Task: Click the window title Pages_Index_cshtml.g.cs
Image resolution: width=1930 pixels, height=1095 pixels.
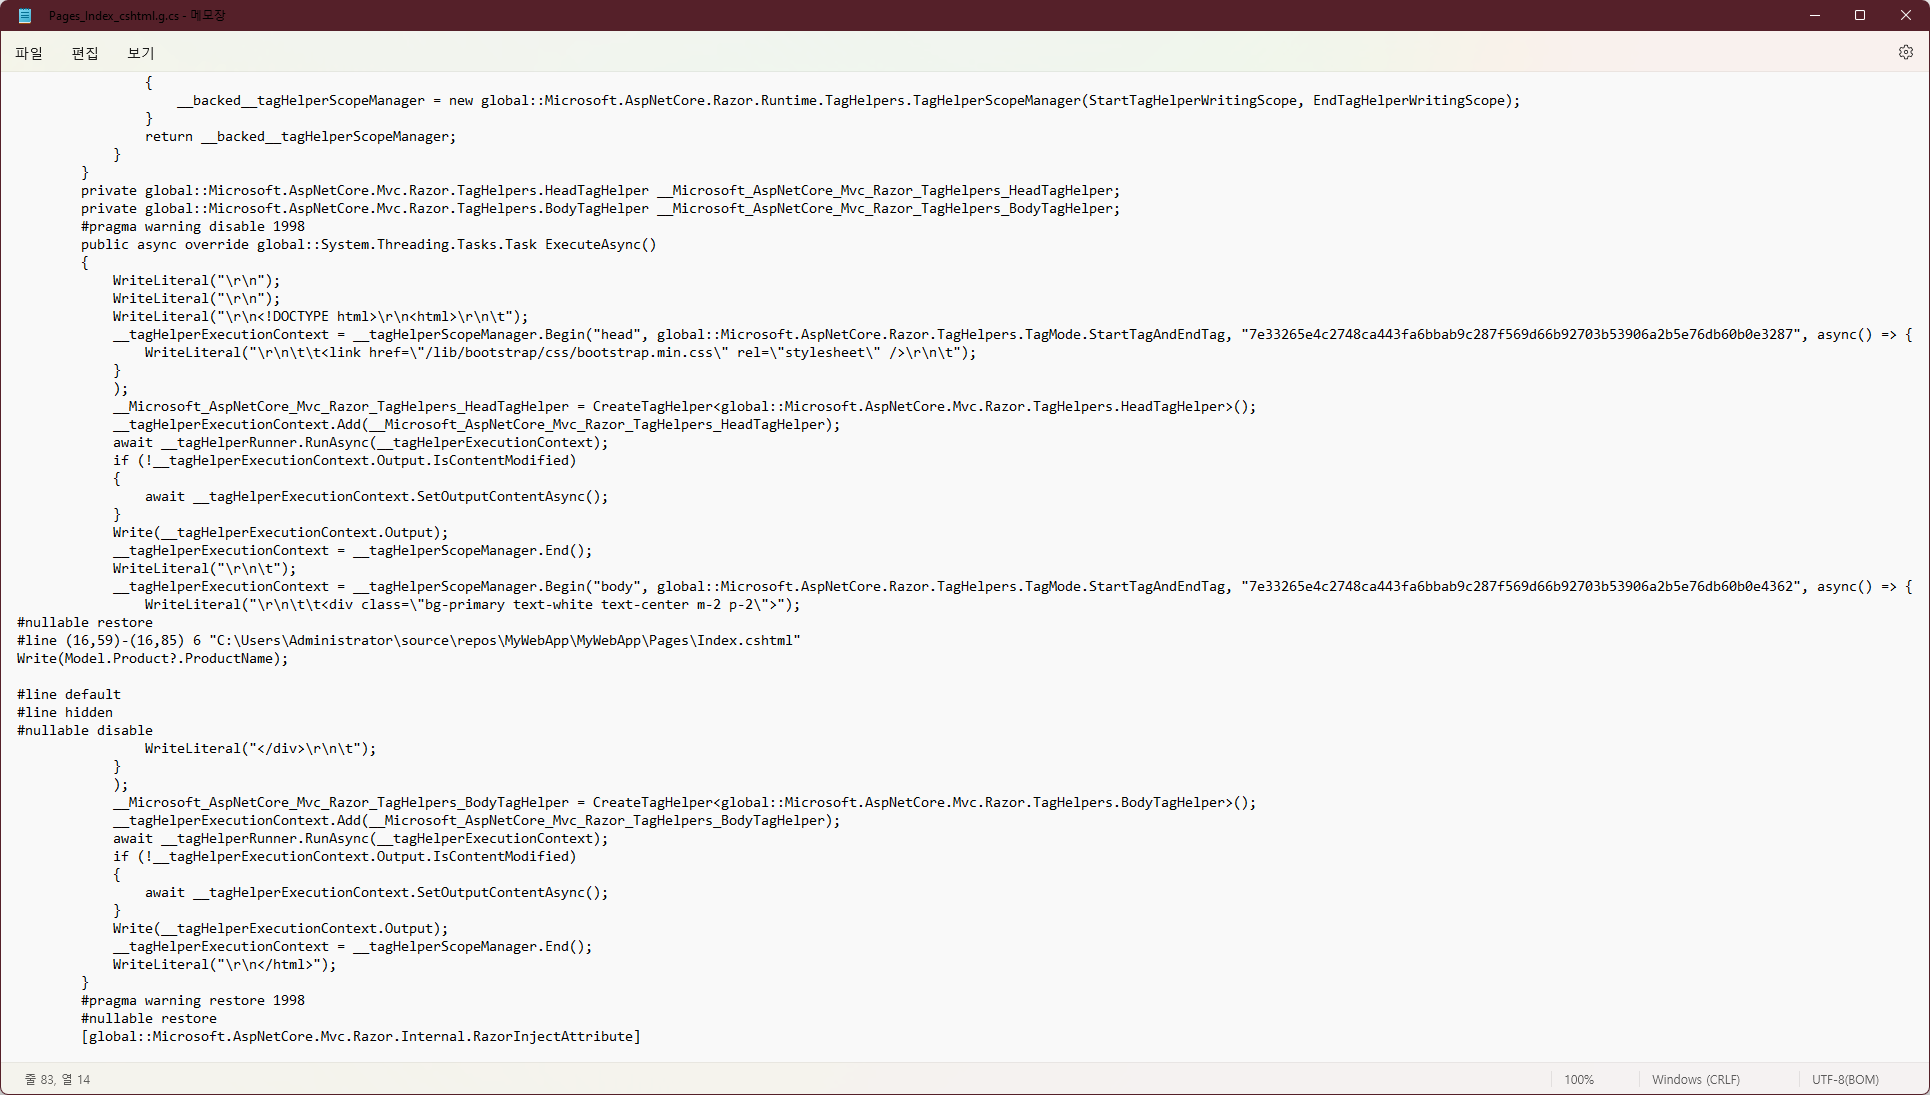Action: [x=114, y=15]
